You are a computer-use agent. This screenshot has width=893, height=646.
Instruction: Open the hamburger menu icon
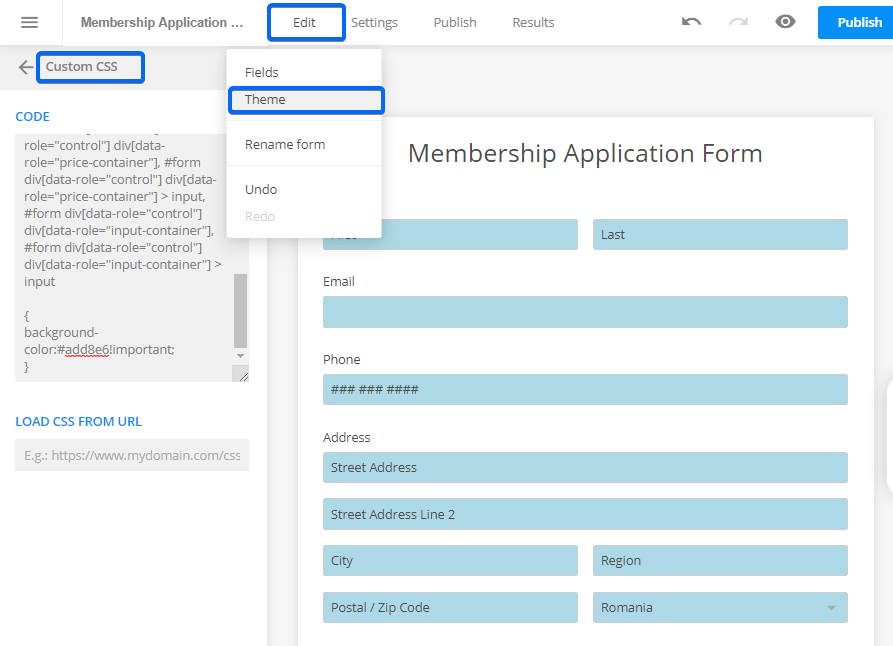point(29,22)
